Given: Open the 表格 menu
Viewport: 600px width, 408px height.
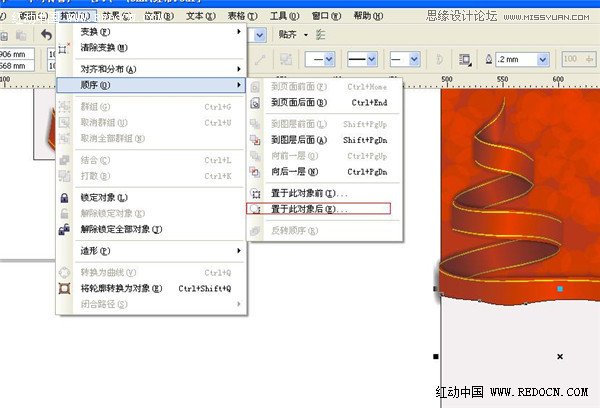Looking at the screenshot, I should point(242,16).
